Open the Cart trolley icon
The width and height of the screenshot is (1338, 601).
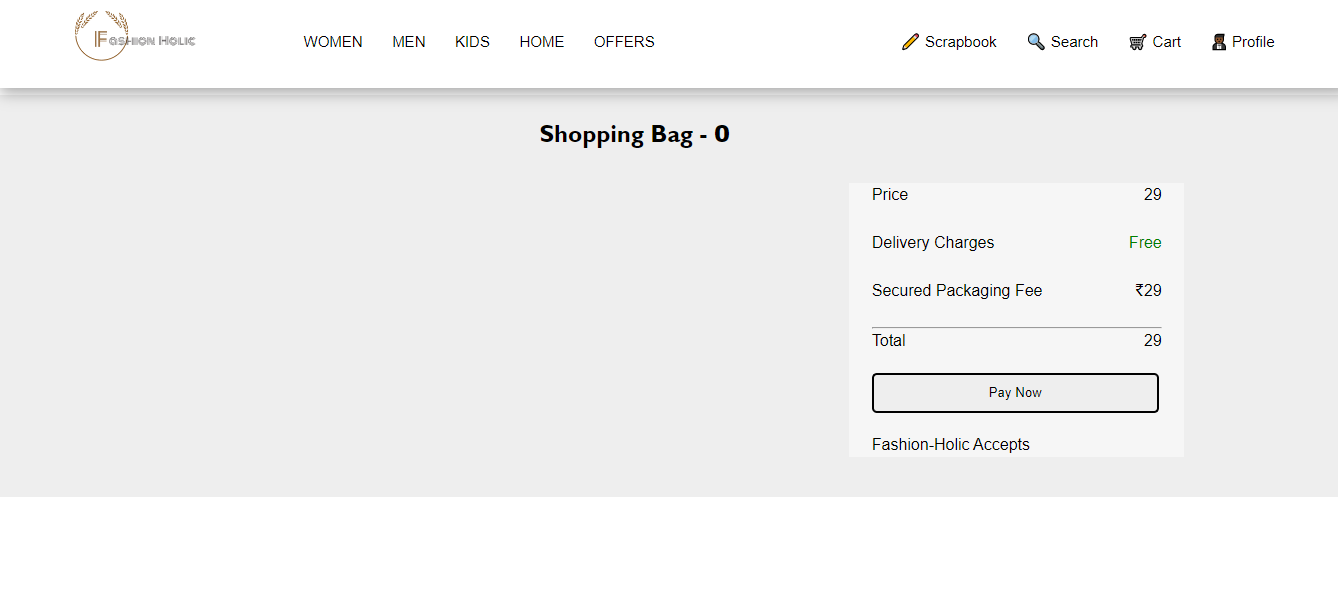[1136, 42]
